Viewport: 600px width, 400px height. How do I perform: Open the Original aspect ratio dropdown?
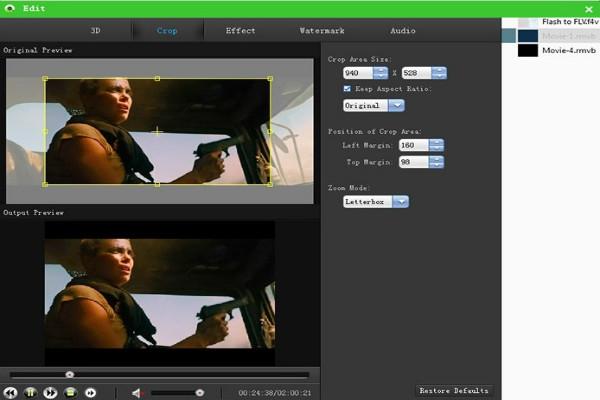coord(374,105)
